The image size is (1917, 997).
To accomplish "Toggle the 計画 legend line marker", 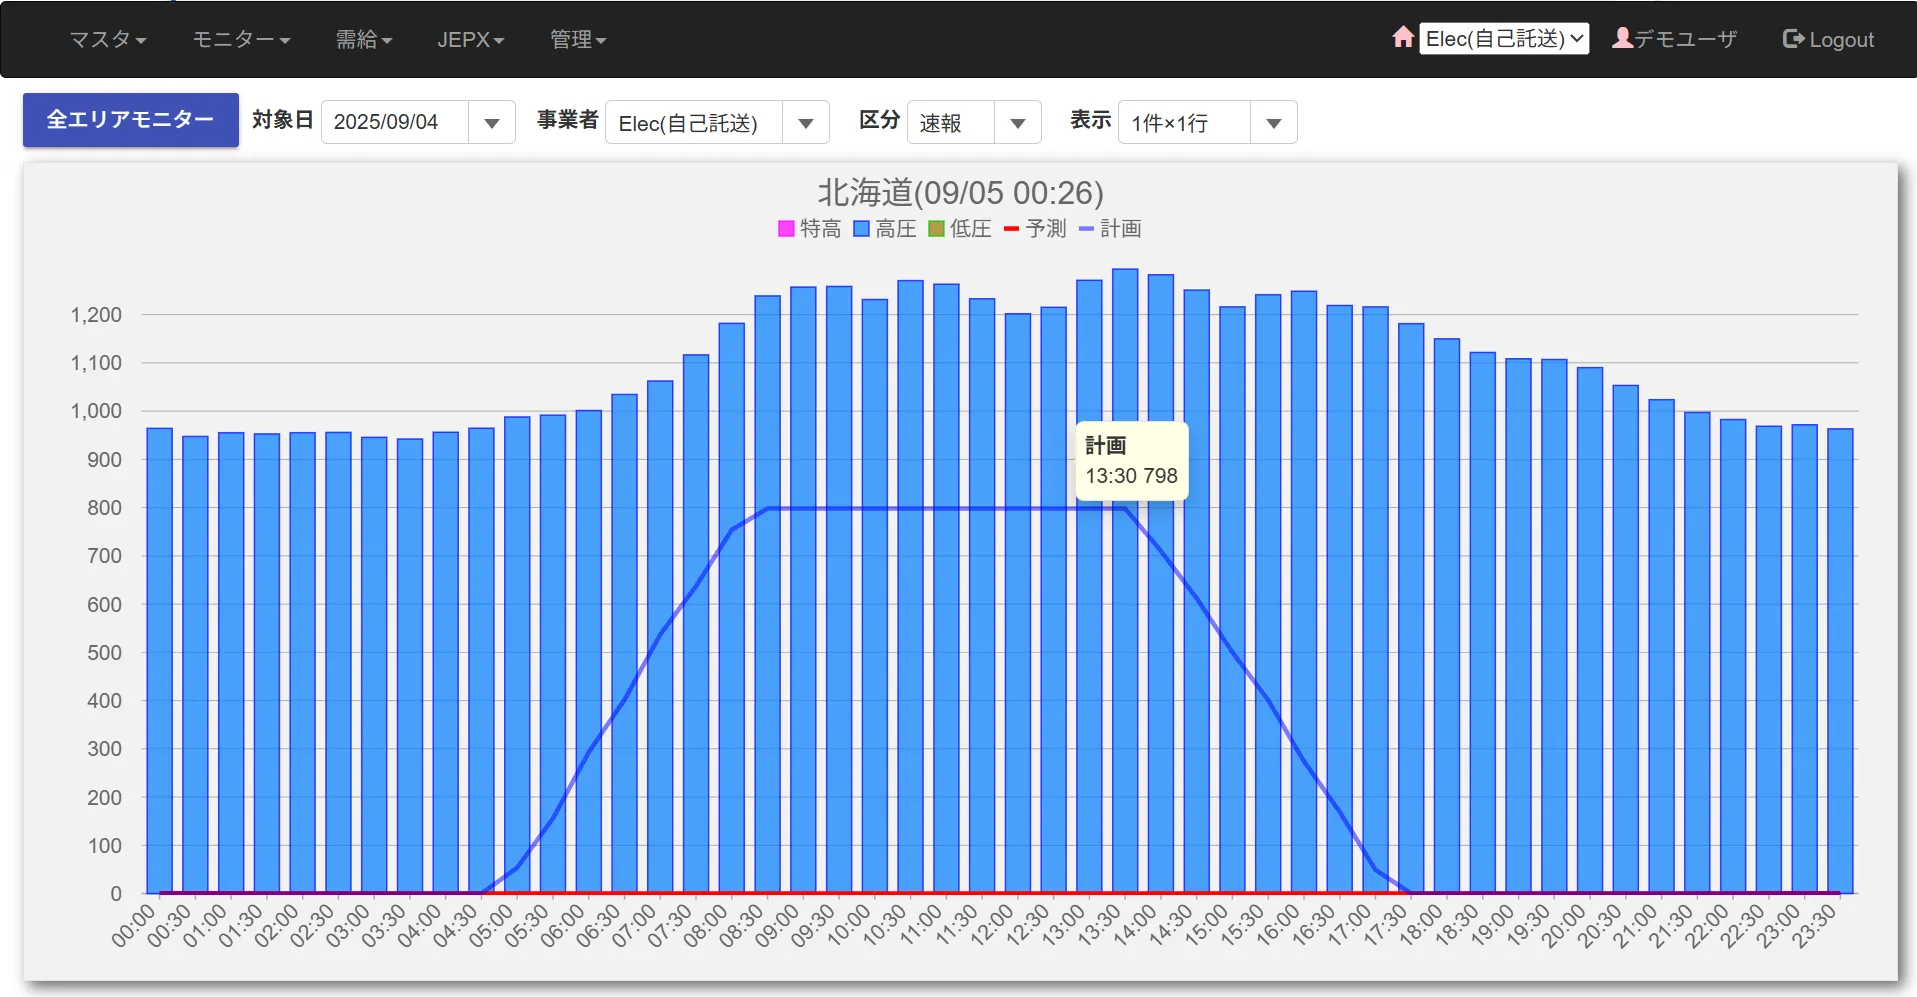I will click(x=1086, y=229).
